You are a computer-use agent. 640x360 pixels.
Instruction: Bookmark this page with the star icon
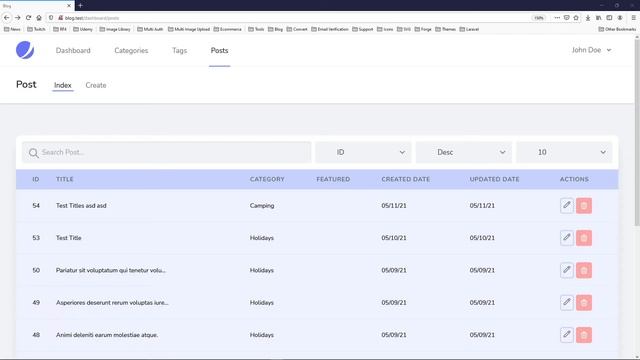tap(576, 18)
